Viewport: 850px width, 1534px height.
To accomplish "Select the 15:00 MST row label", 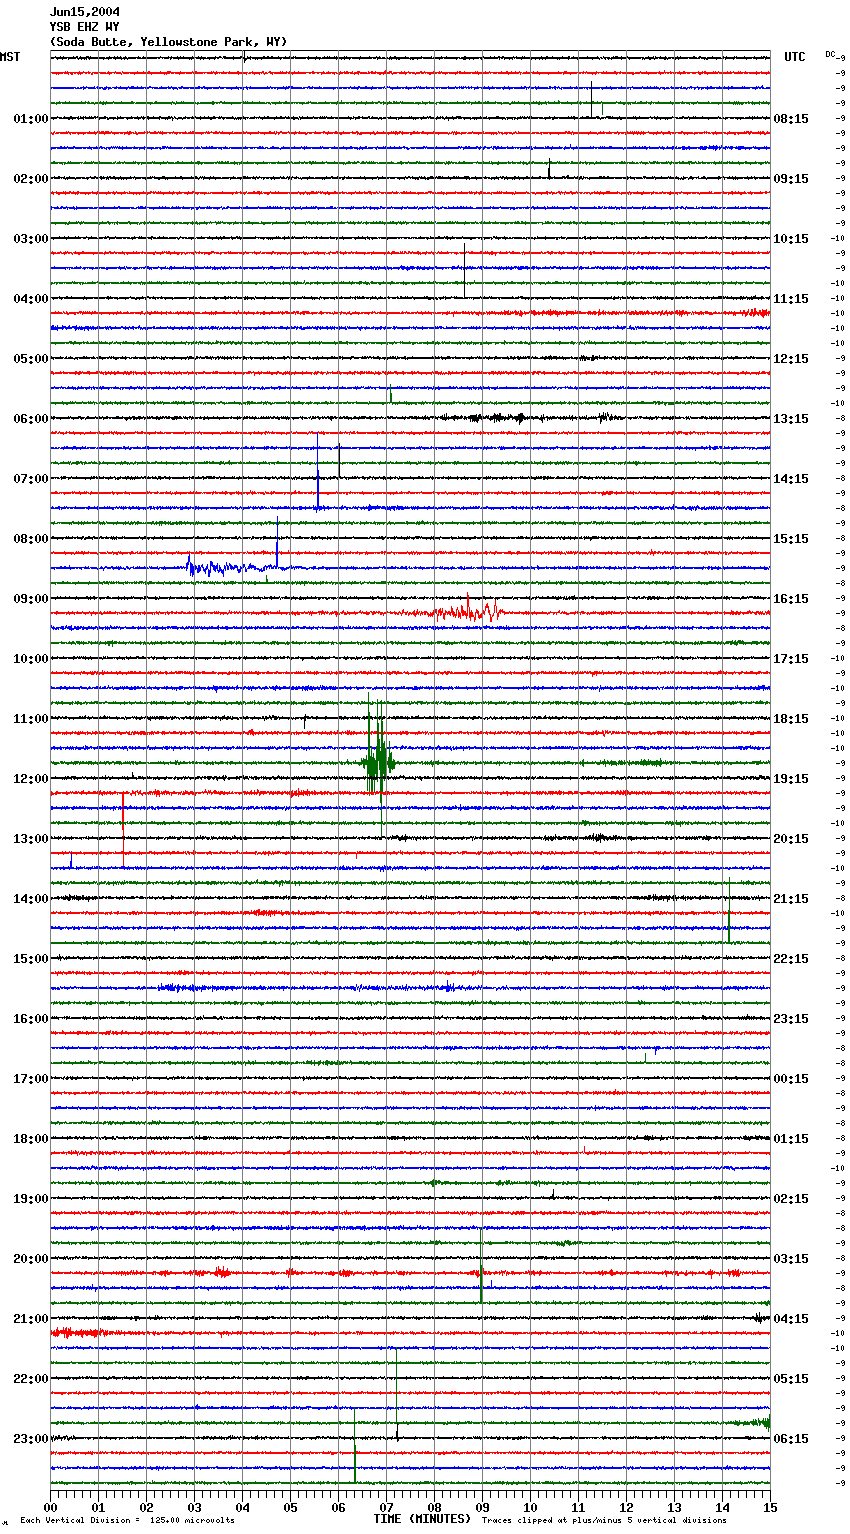I will click(31, 959).
